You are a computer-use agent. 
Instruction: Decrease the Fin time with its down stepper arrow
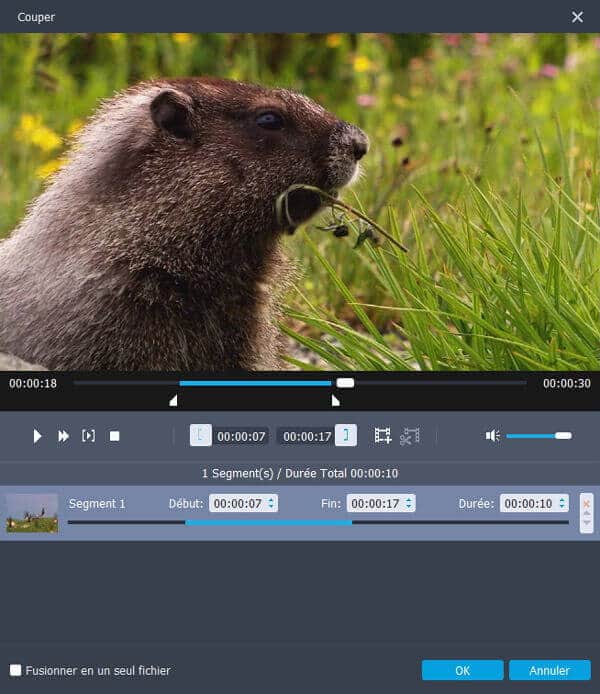pos(408,507)
